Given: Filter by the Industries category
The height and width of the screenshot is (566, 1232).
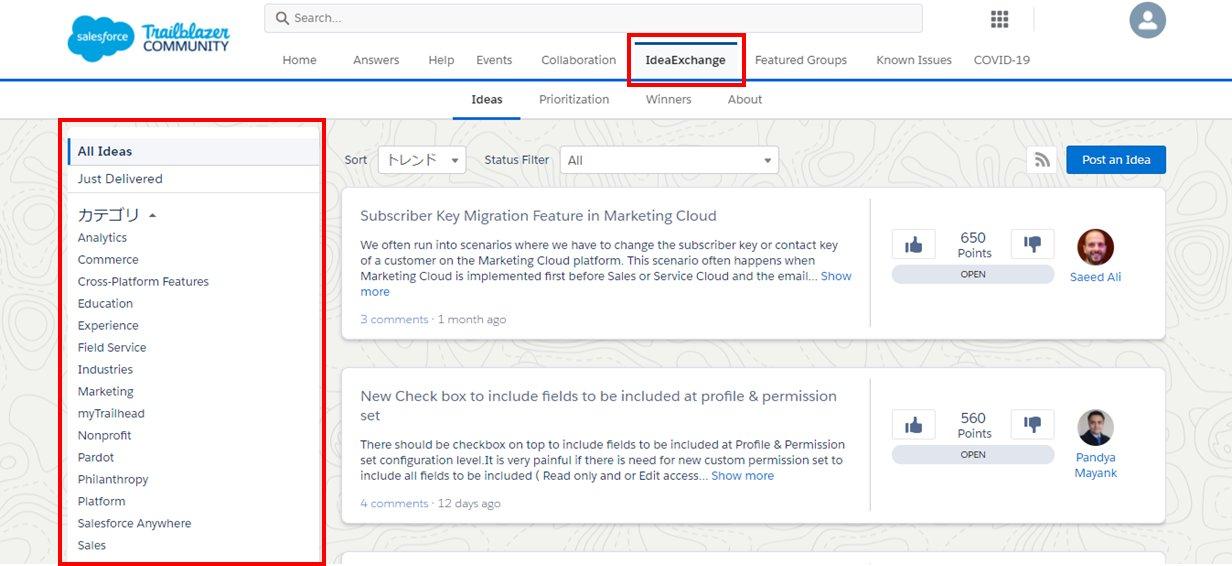Looking at the screenshot, I should coord(105,370).
